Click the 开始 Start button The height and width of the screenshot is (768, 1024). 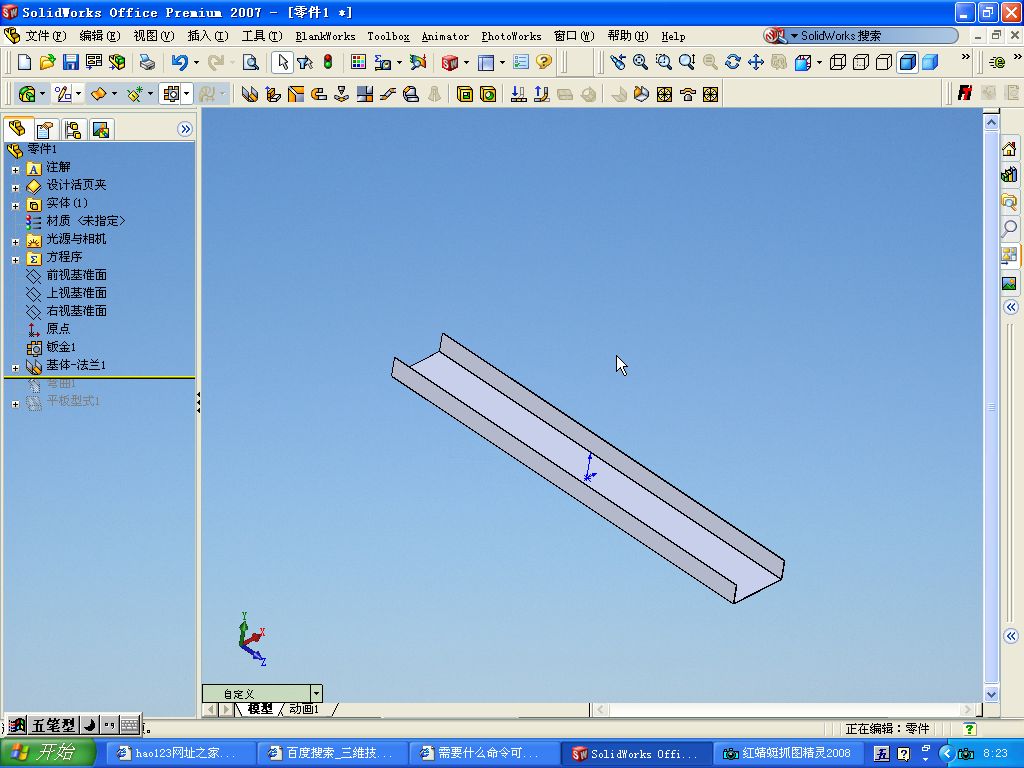47,753
